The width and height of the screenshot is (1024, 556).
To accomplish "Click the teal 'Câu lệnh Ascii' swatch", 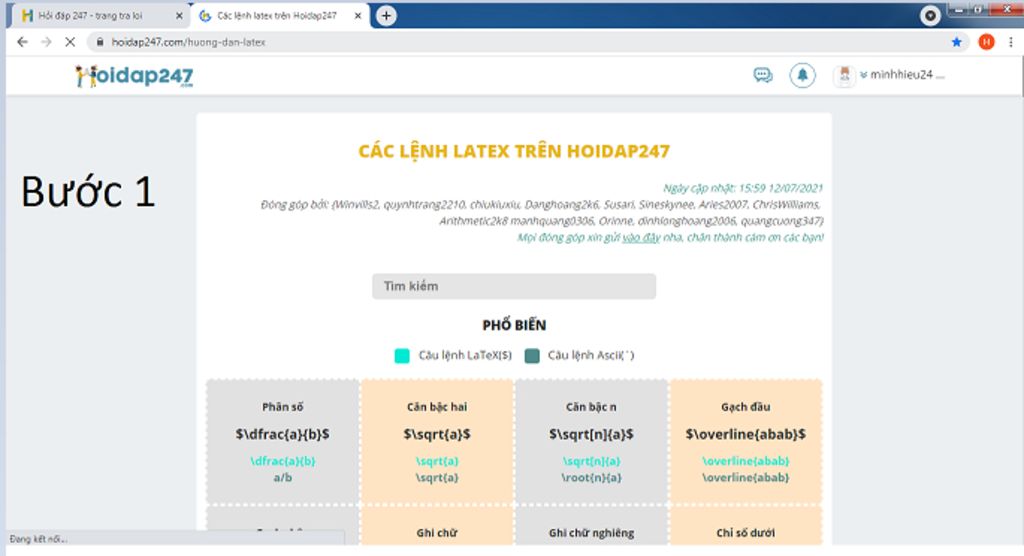I will point(532,355).
